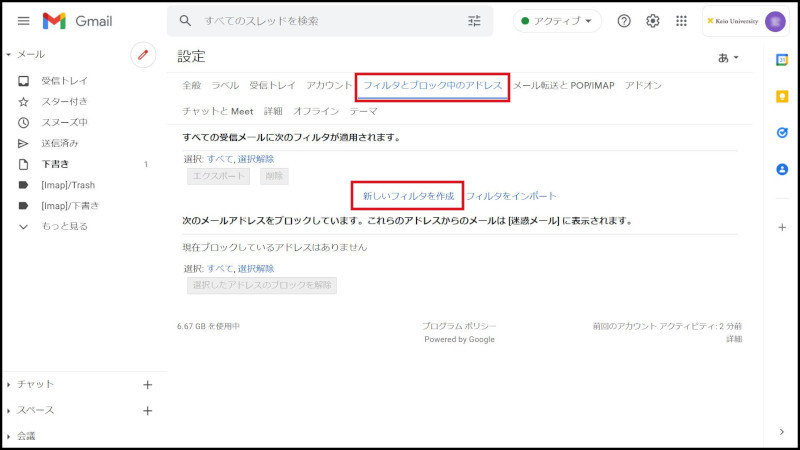This screenshot has width=800, height=450.
Task: Add a new chat with plus icon
Action: [147, 384]
